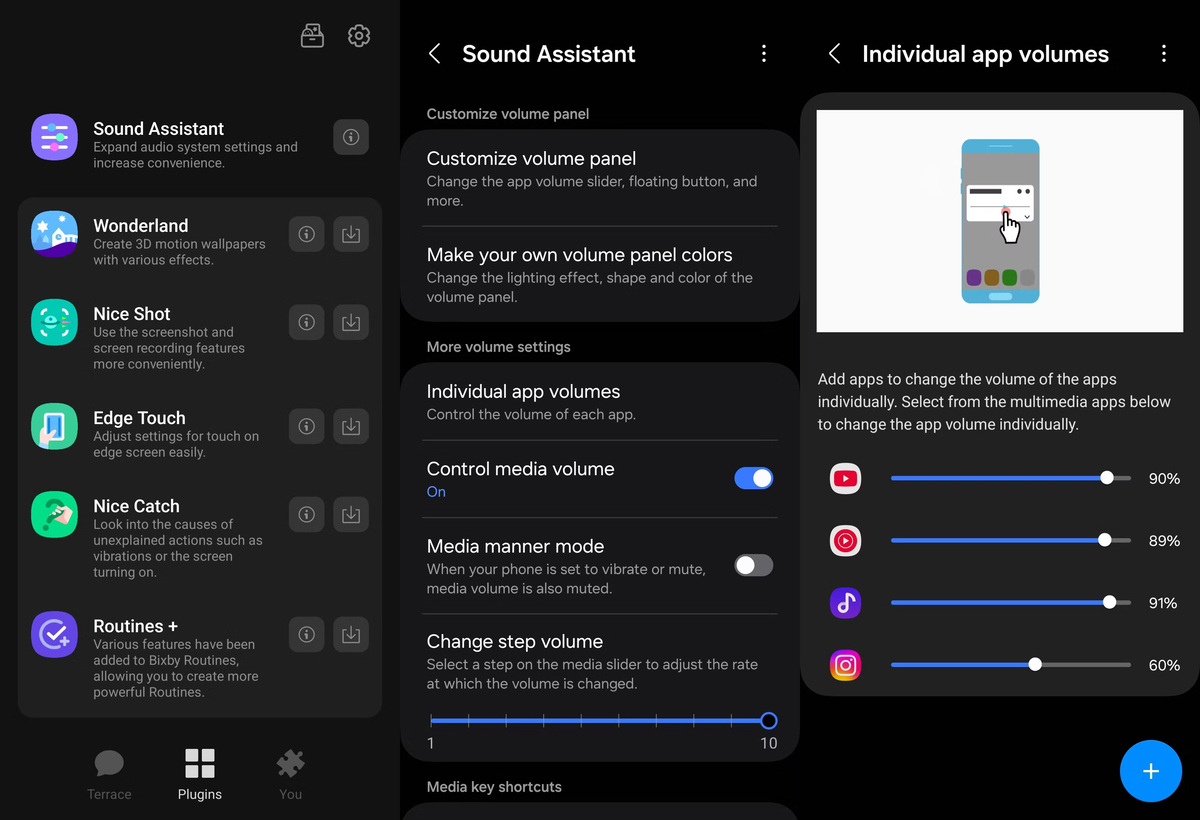Viewport: 1200px width, 820px height.
Task: Switch to the Terrace tab
Action: 109,775
